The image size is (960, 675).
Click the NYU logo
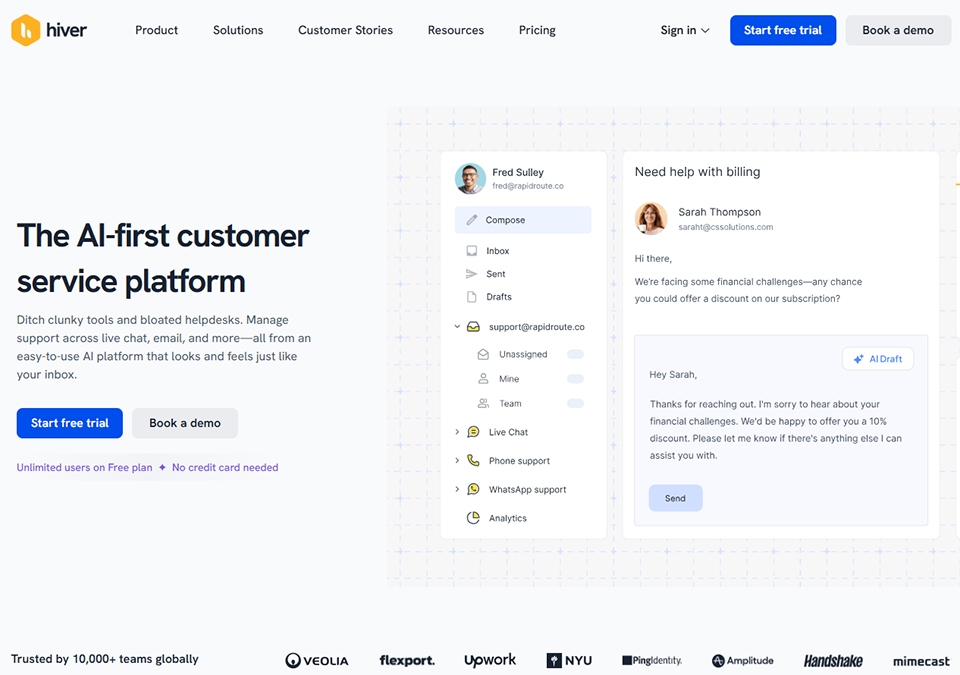[x=569, y=660]
